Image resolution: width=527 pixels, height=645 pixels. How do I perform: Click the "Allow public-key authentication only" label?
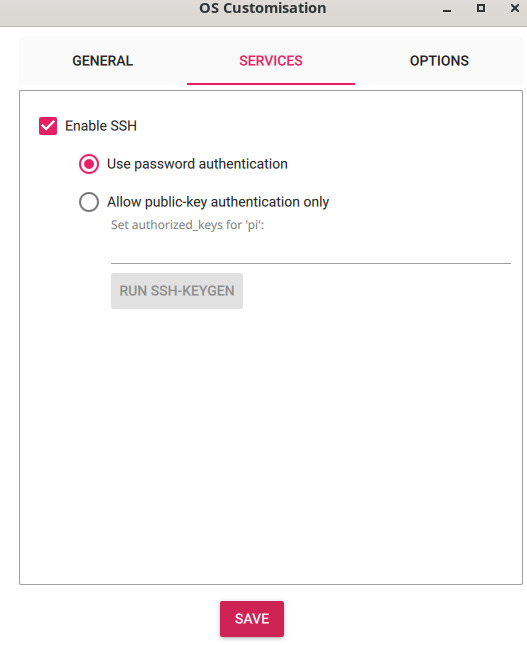pos(218,202)
